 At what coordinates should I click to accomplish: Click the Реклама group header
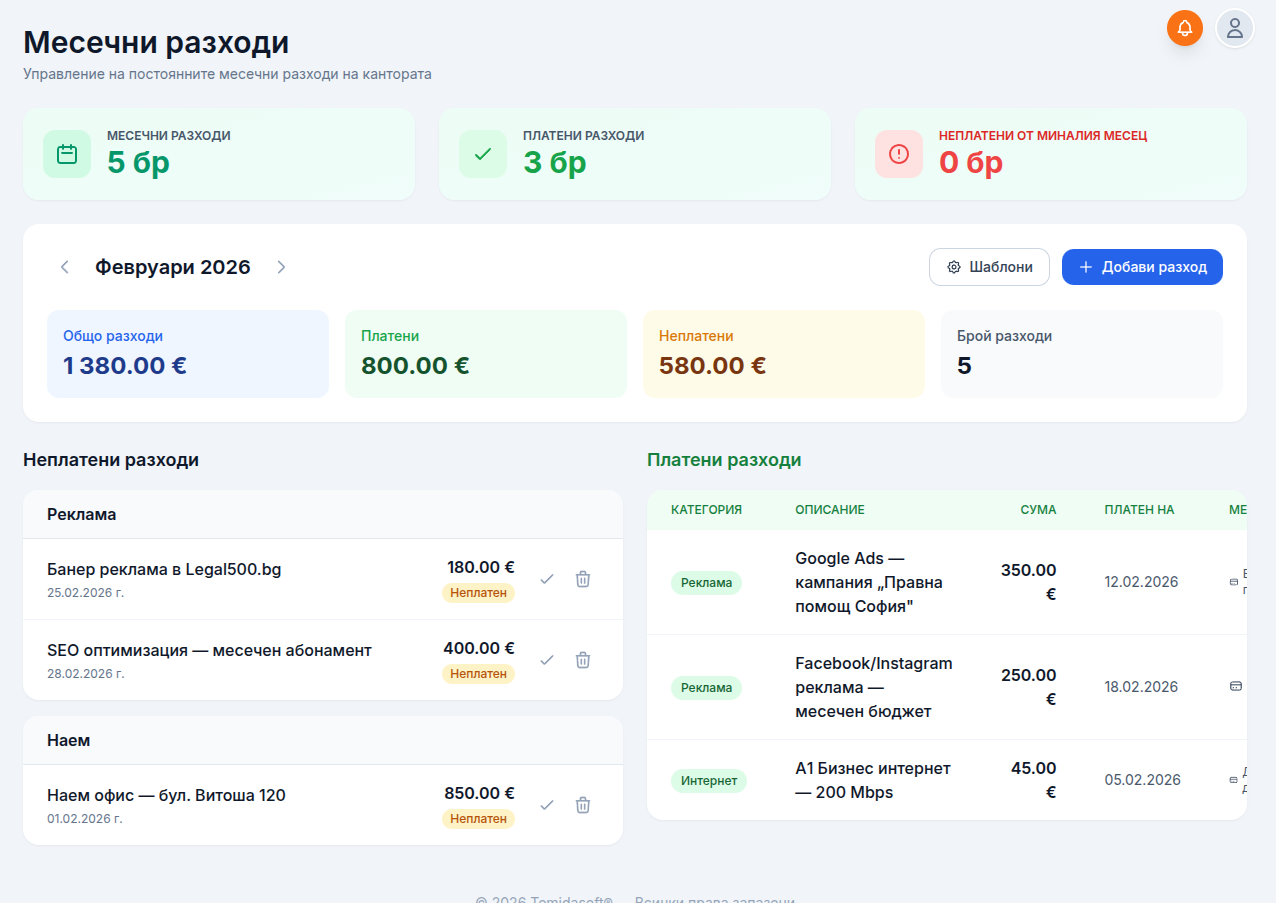322,514
